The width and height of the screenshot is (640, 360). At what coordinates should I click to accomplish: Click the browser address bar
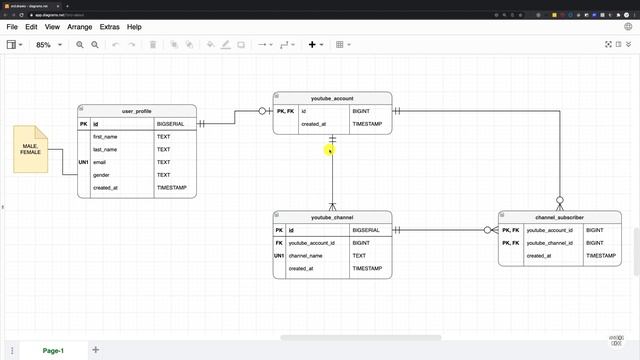pyautogui.click(x=261, y=15)
